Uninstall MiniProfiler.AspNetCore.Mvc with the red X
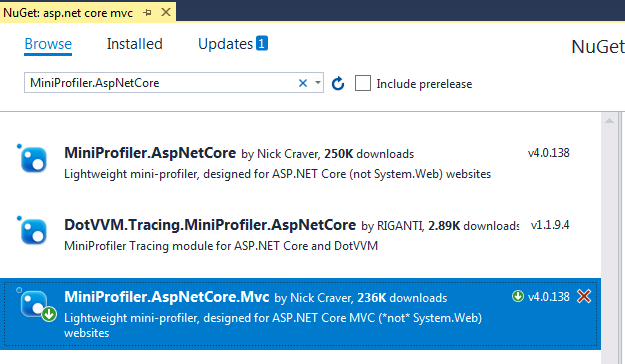The image size is (625, 364). click(584, 296)
